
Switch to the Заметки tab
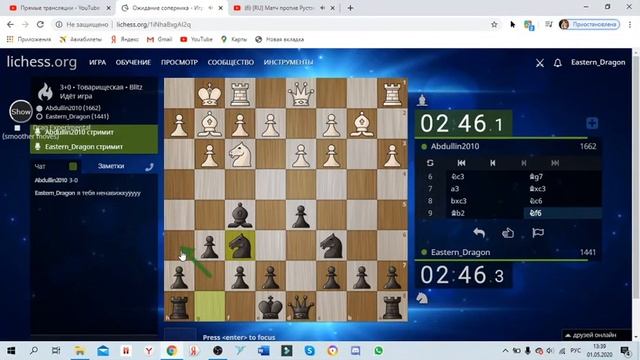(111, 166)
